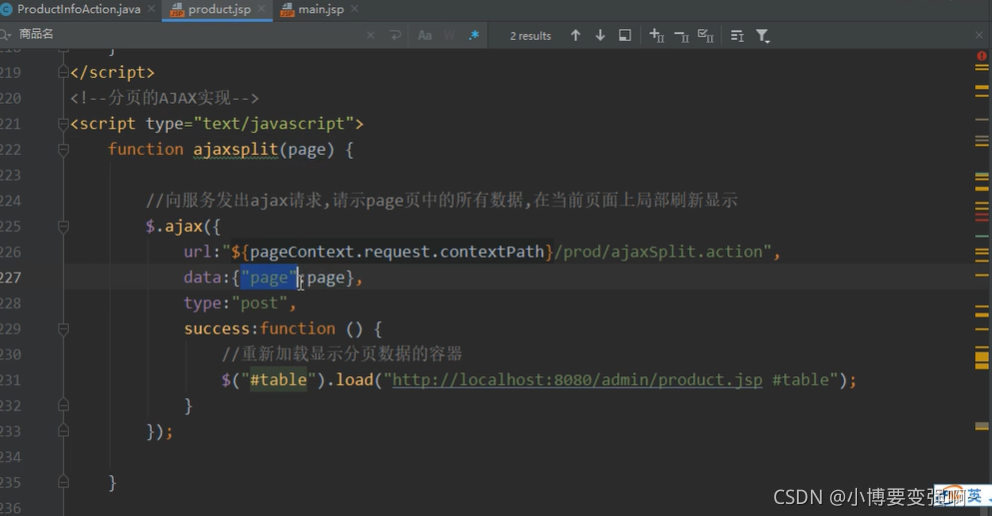The width and height of the screenshot is (992, 516).
Task: Go to next search occurrence
Action: [x=600, y=35]
